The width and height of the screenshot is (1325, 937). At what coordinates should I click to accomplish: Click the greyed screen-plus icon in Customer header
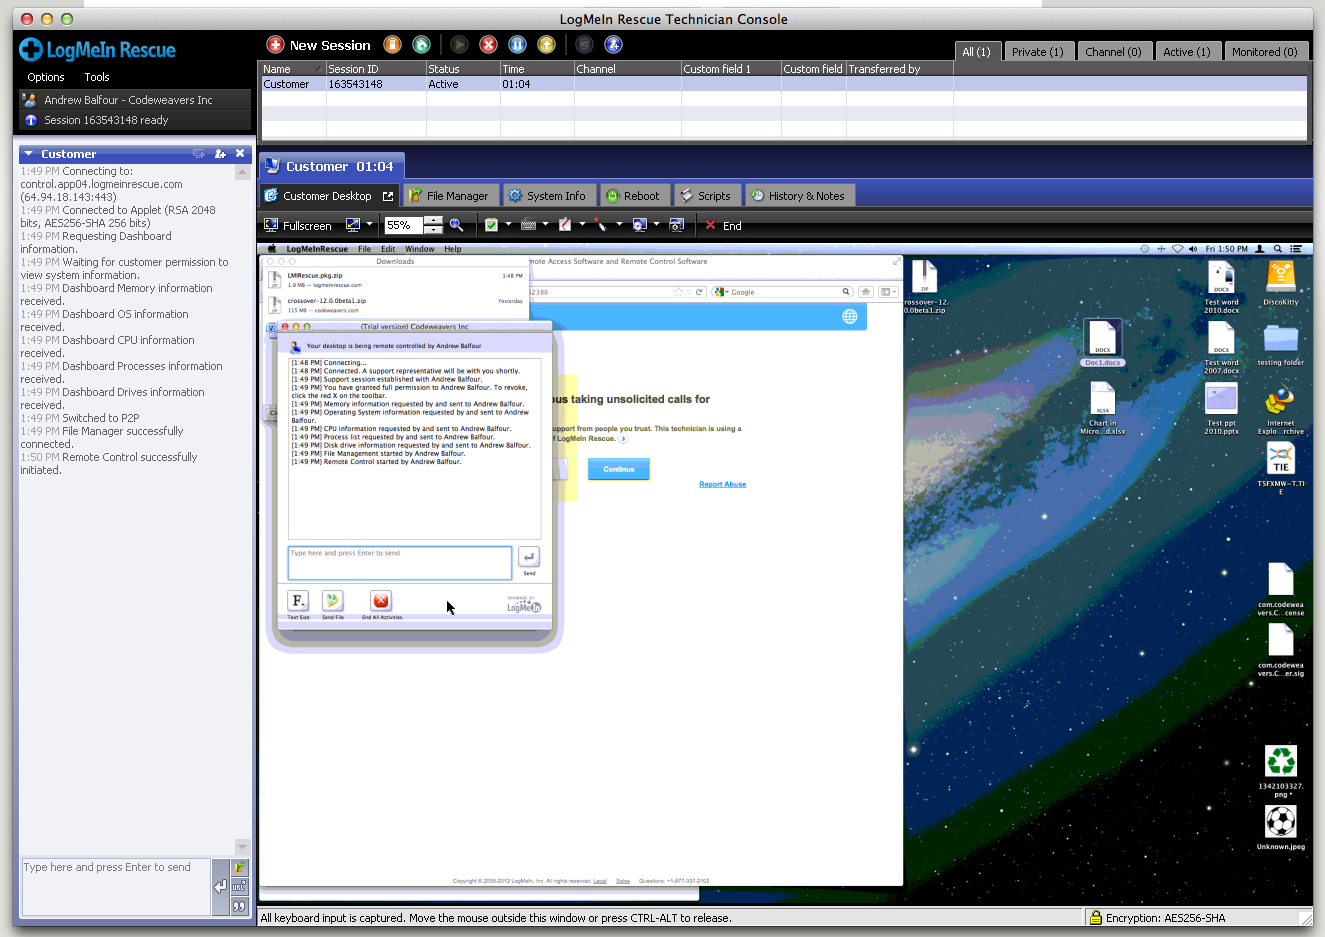[199, 154]
